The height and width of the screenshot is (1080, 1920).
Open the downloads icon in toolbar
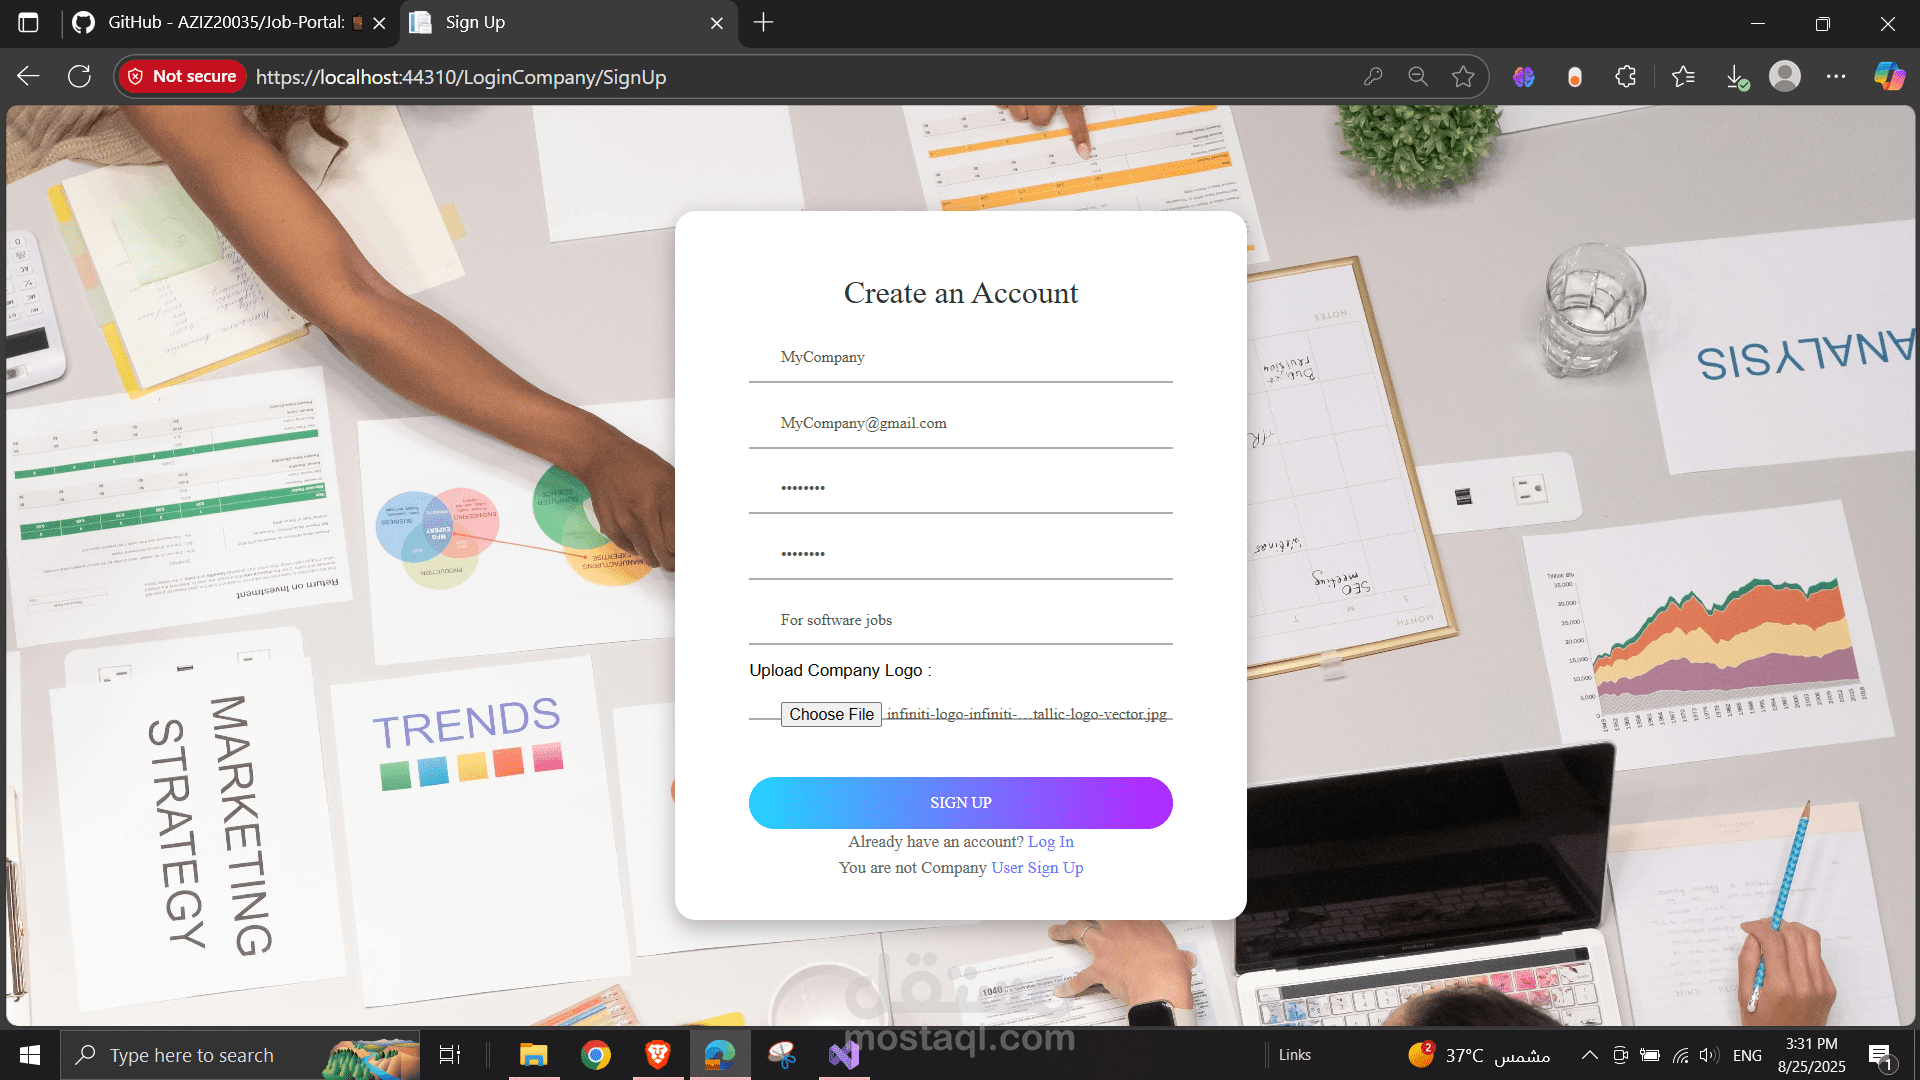pyautogui.click(x=1736, y=77)
